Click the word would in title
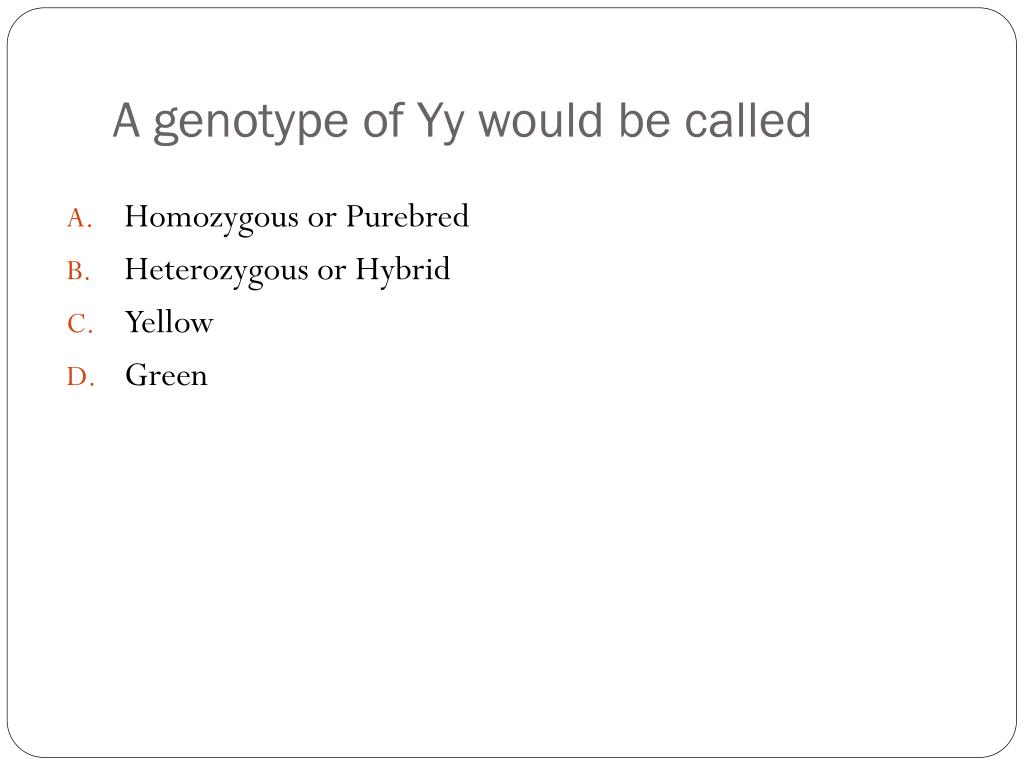1024x768 pixels. tap(541, 120)
